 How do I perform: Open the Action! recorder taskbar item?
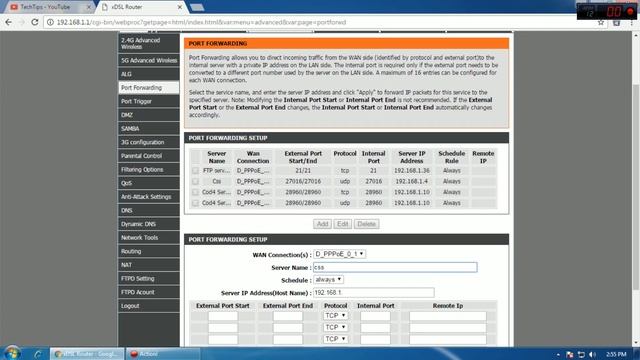(x=162, y=354)
